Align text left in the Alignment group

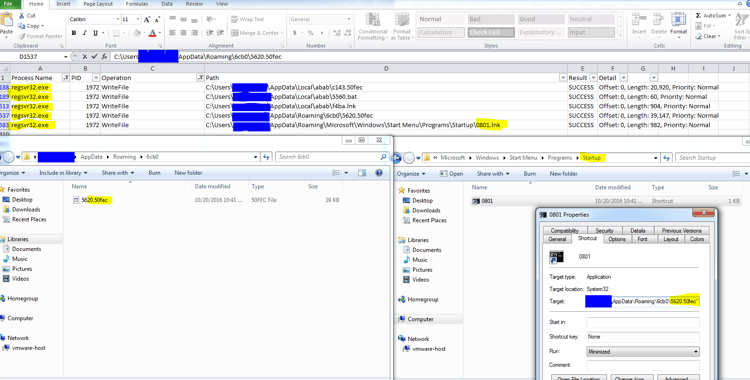click(x=173, y=33)
